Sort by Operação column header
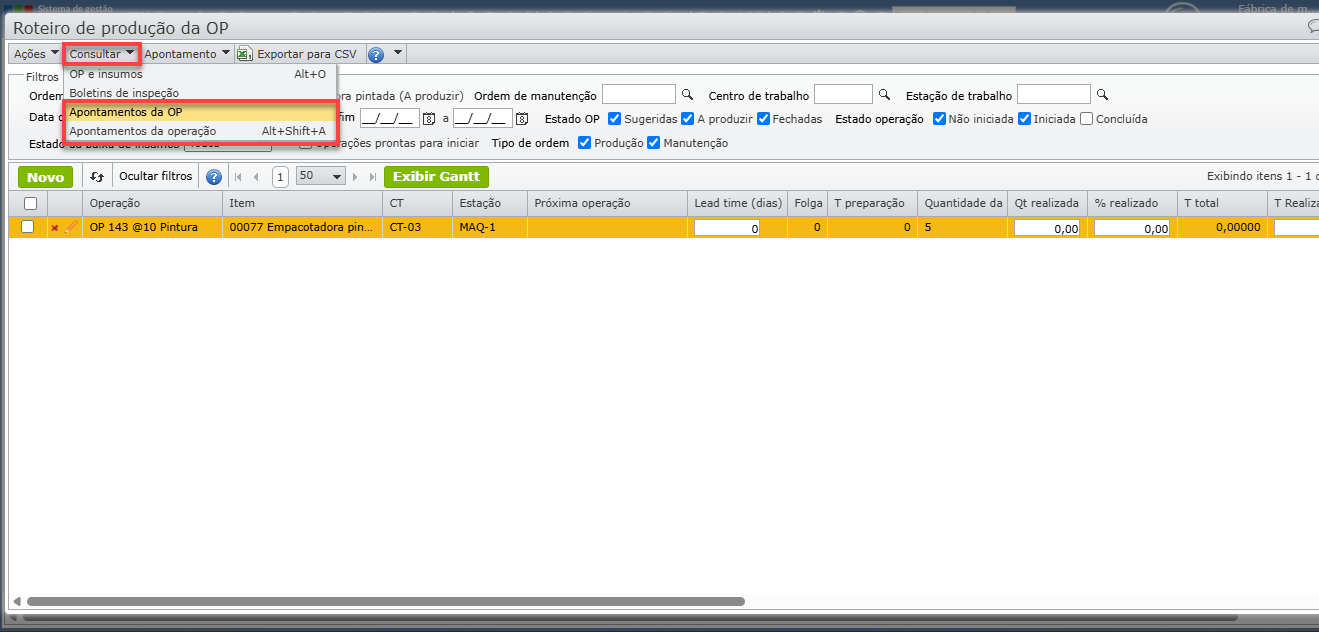 (152, 203)
